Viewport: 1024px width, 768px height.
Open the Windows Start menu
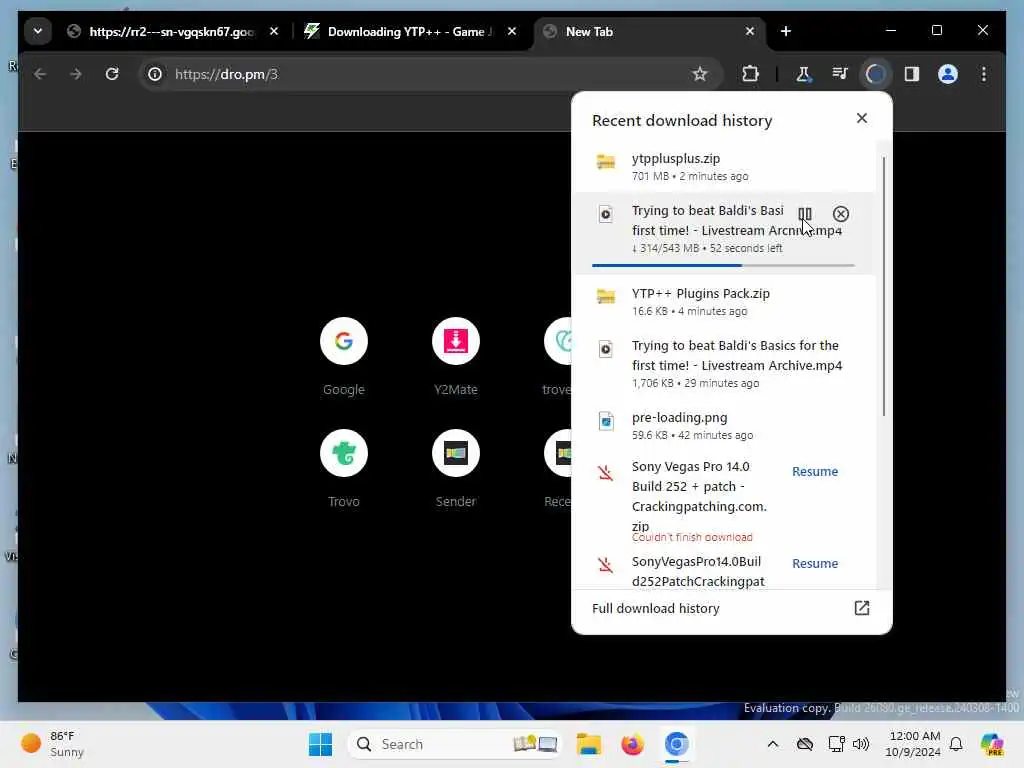click(x=320, y=744)
